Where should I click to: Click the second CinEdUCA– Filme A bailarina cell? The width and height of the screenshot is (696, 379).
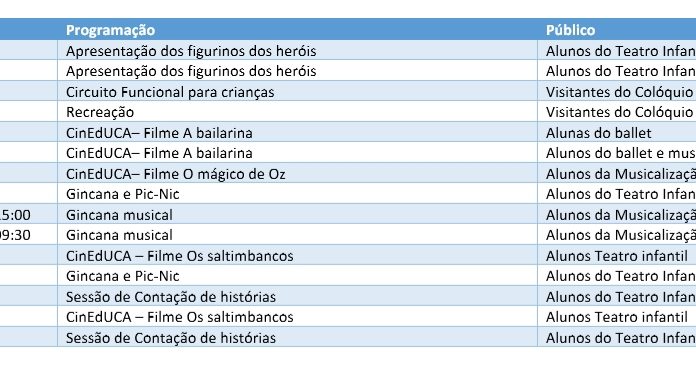click(x=297, y=153)
